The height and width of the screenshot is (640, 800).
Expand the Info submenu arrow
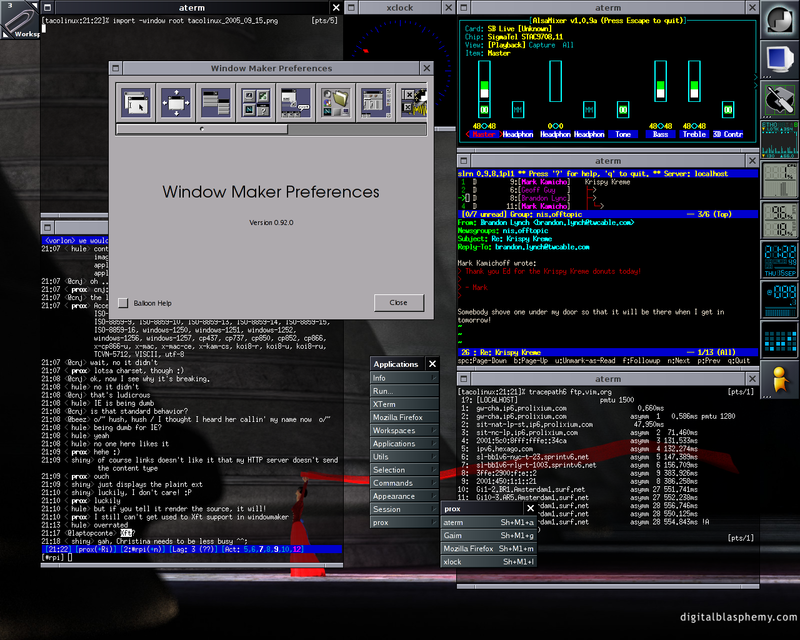pyautogui.click(x=434, y=378)
